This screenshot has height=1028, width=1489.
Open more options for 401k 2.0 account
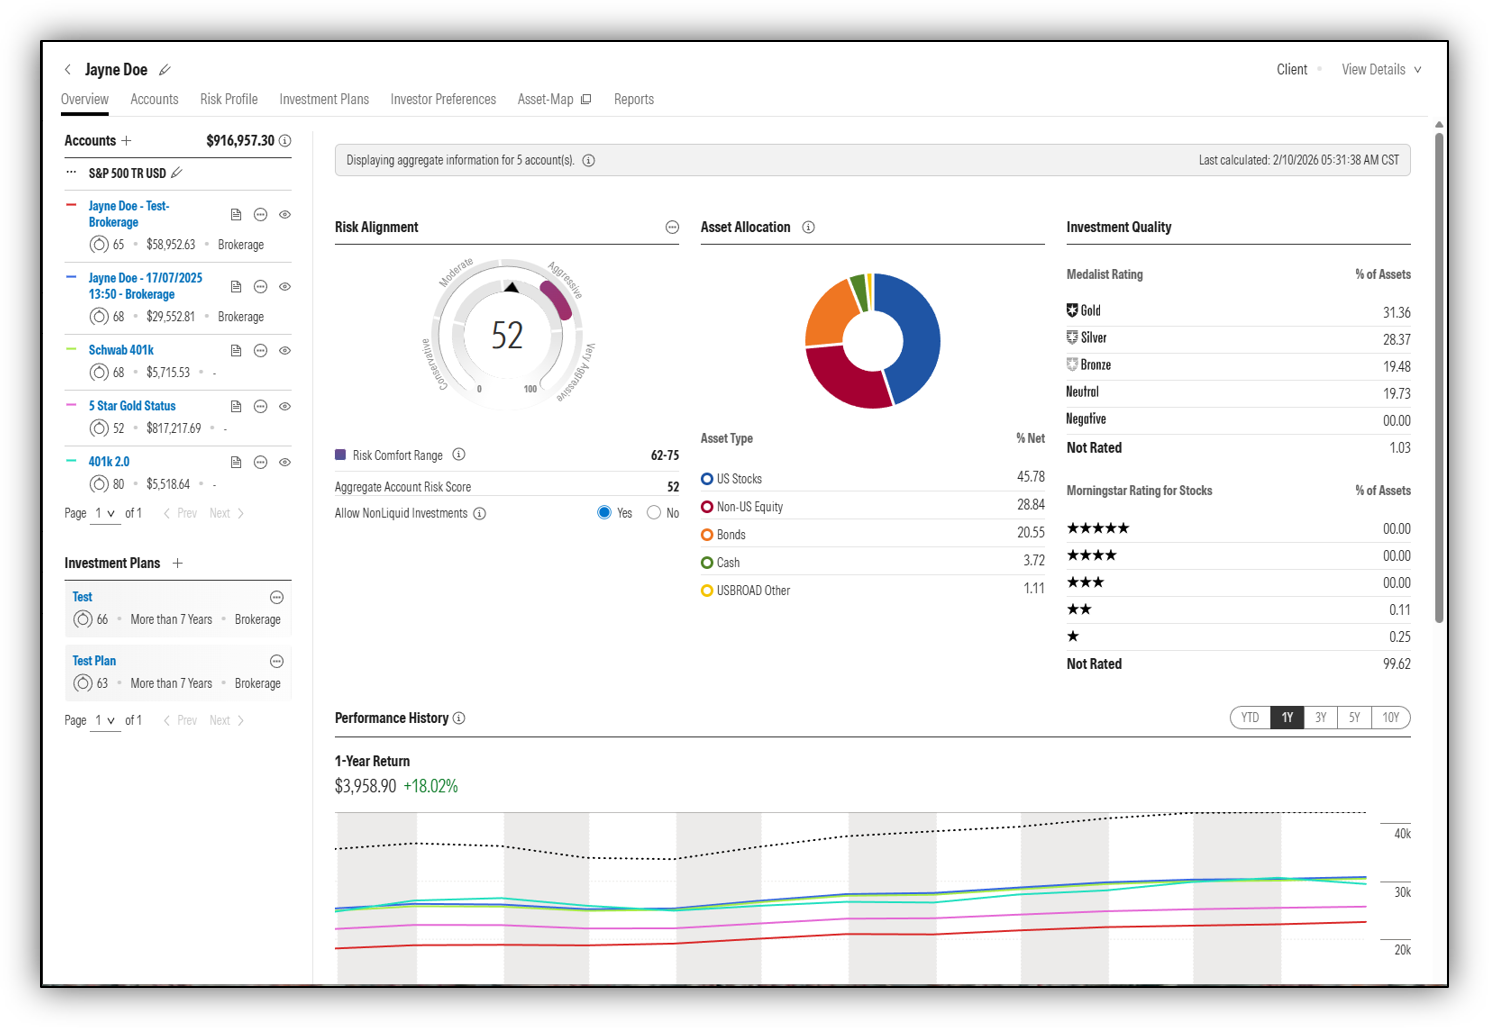[x=261, y=463]
